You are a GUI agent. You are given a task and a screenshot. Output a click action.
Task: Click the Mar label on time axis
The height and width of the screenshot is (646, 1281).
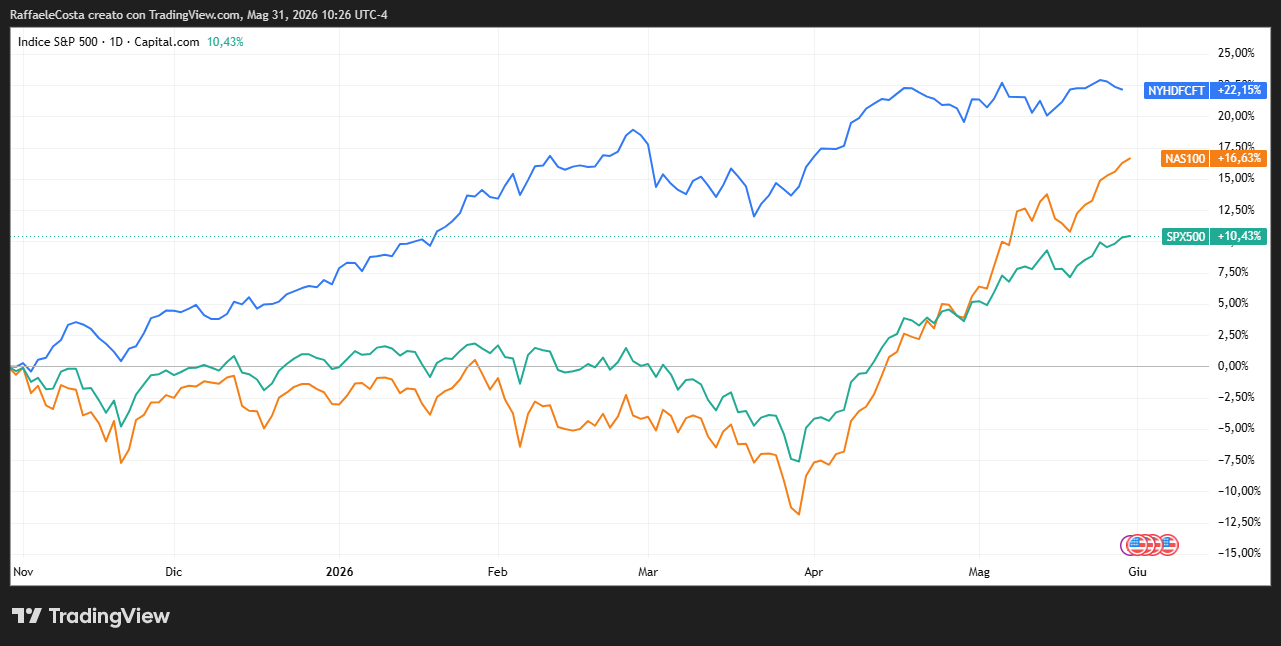648,572
